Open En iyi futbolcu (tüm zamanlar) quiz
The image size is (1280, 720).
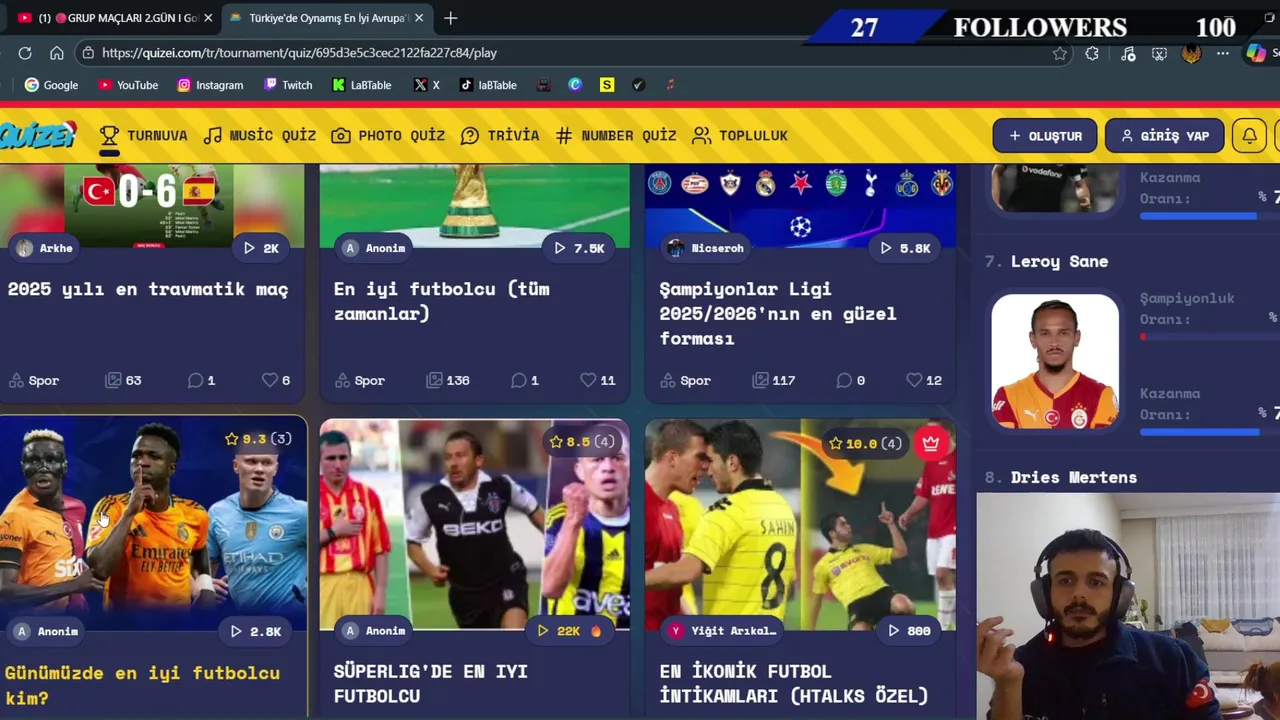[441, 301]
